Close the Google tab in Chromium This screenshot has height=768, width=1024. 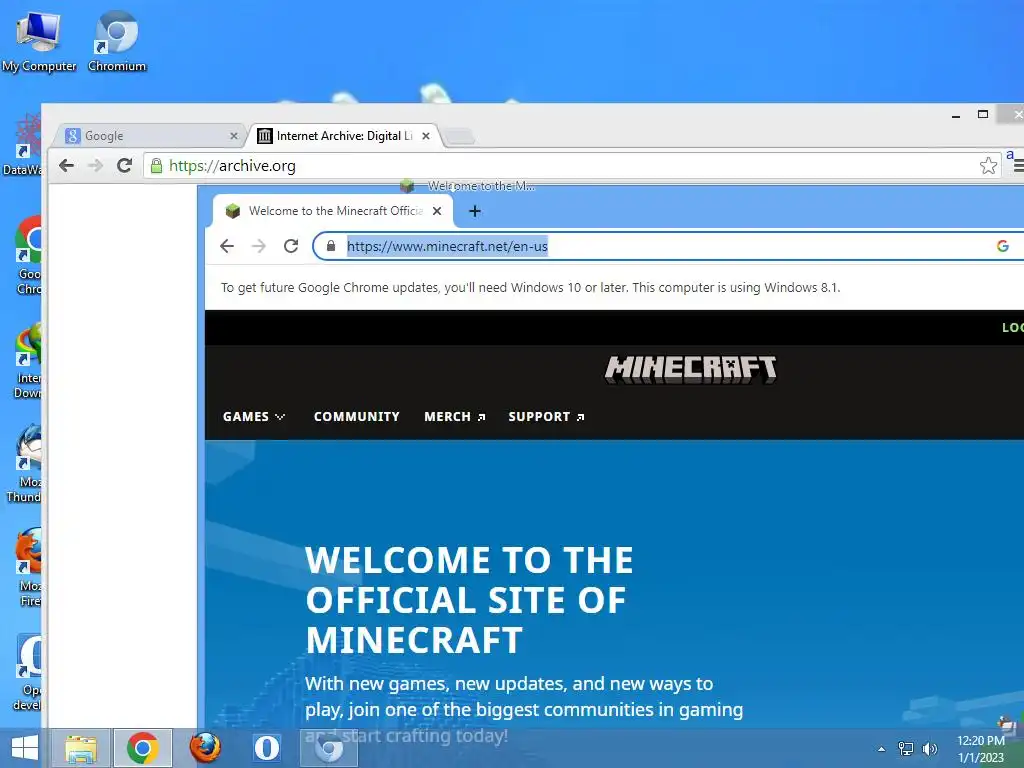(x=234, y=136)
